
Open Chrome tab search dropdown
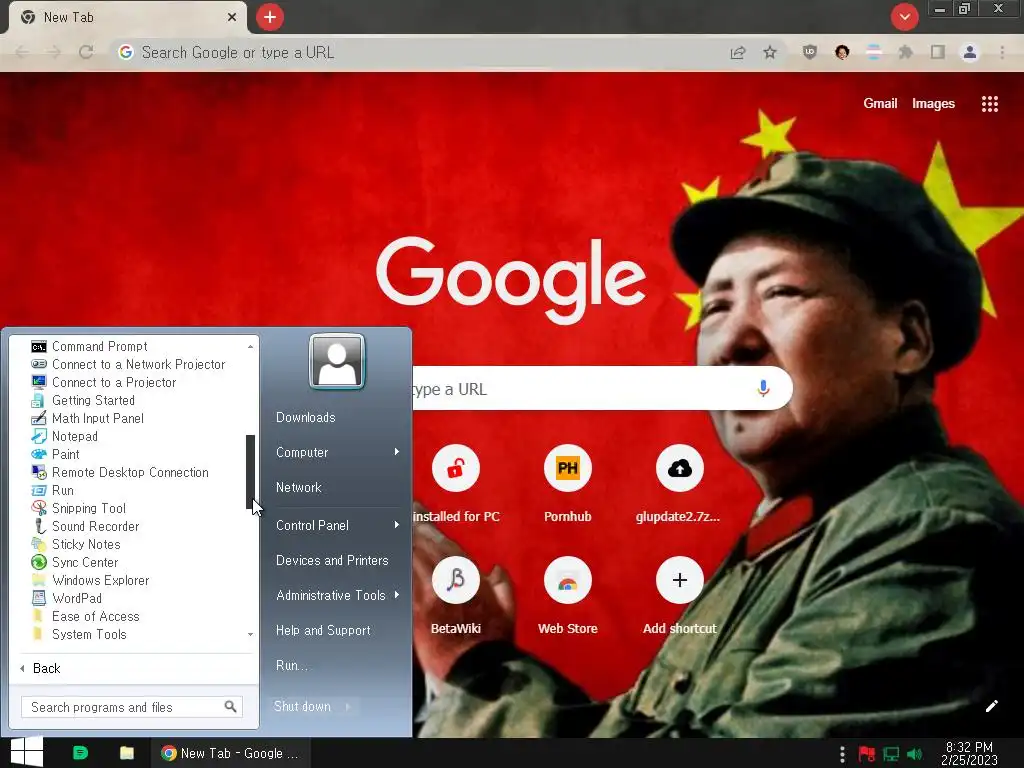tap(904, 17)
